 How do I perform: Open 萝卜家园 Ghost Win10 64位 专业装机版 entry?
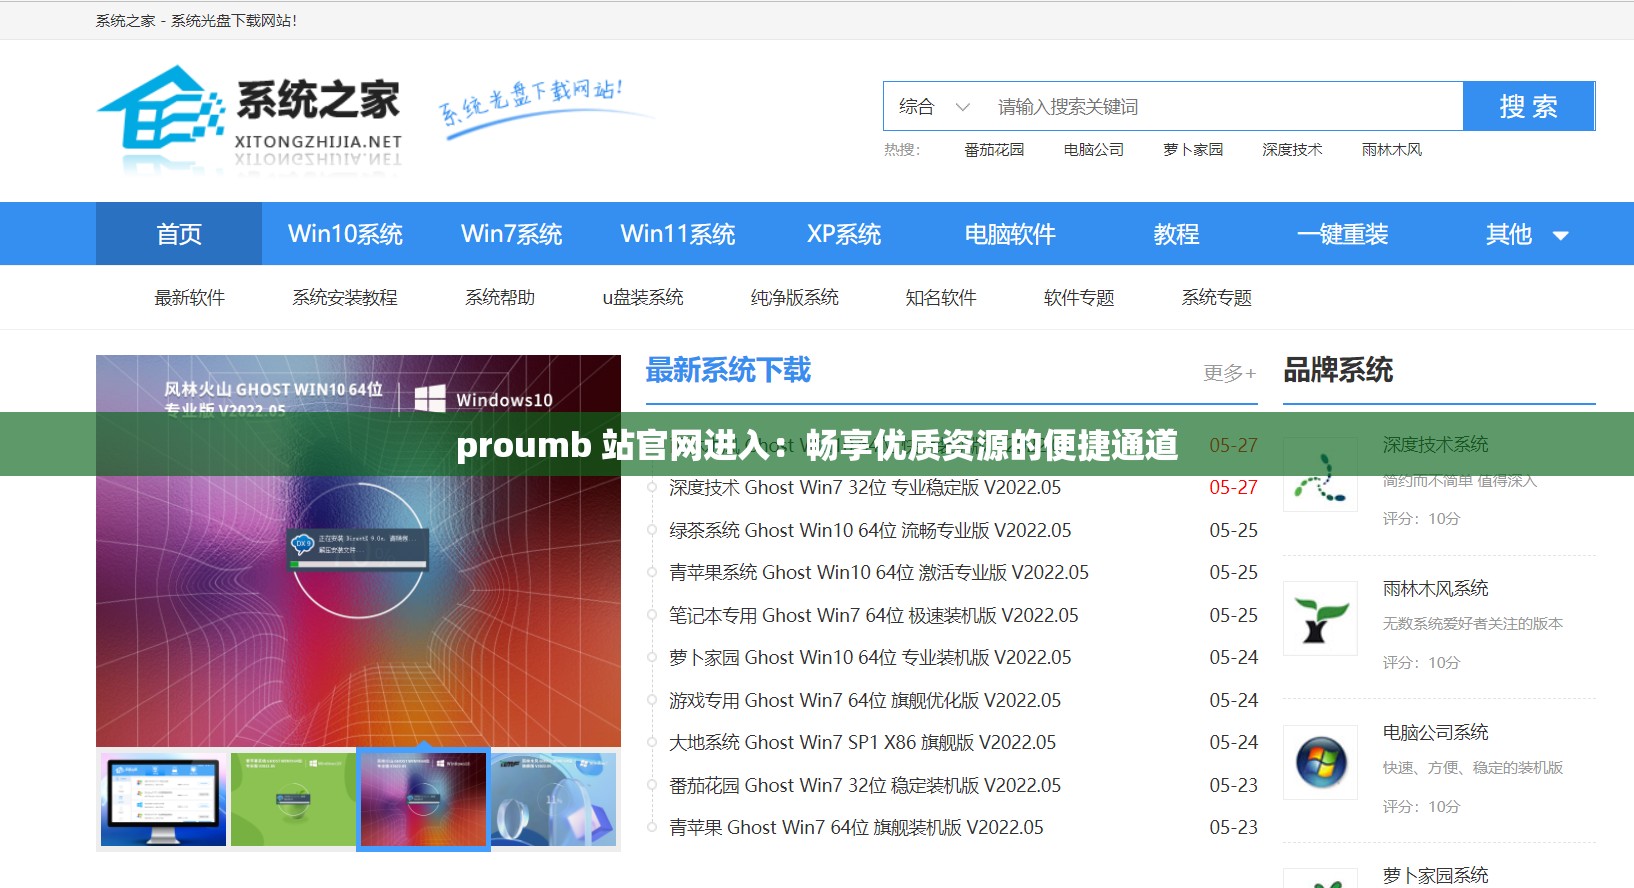coord(870,657)
